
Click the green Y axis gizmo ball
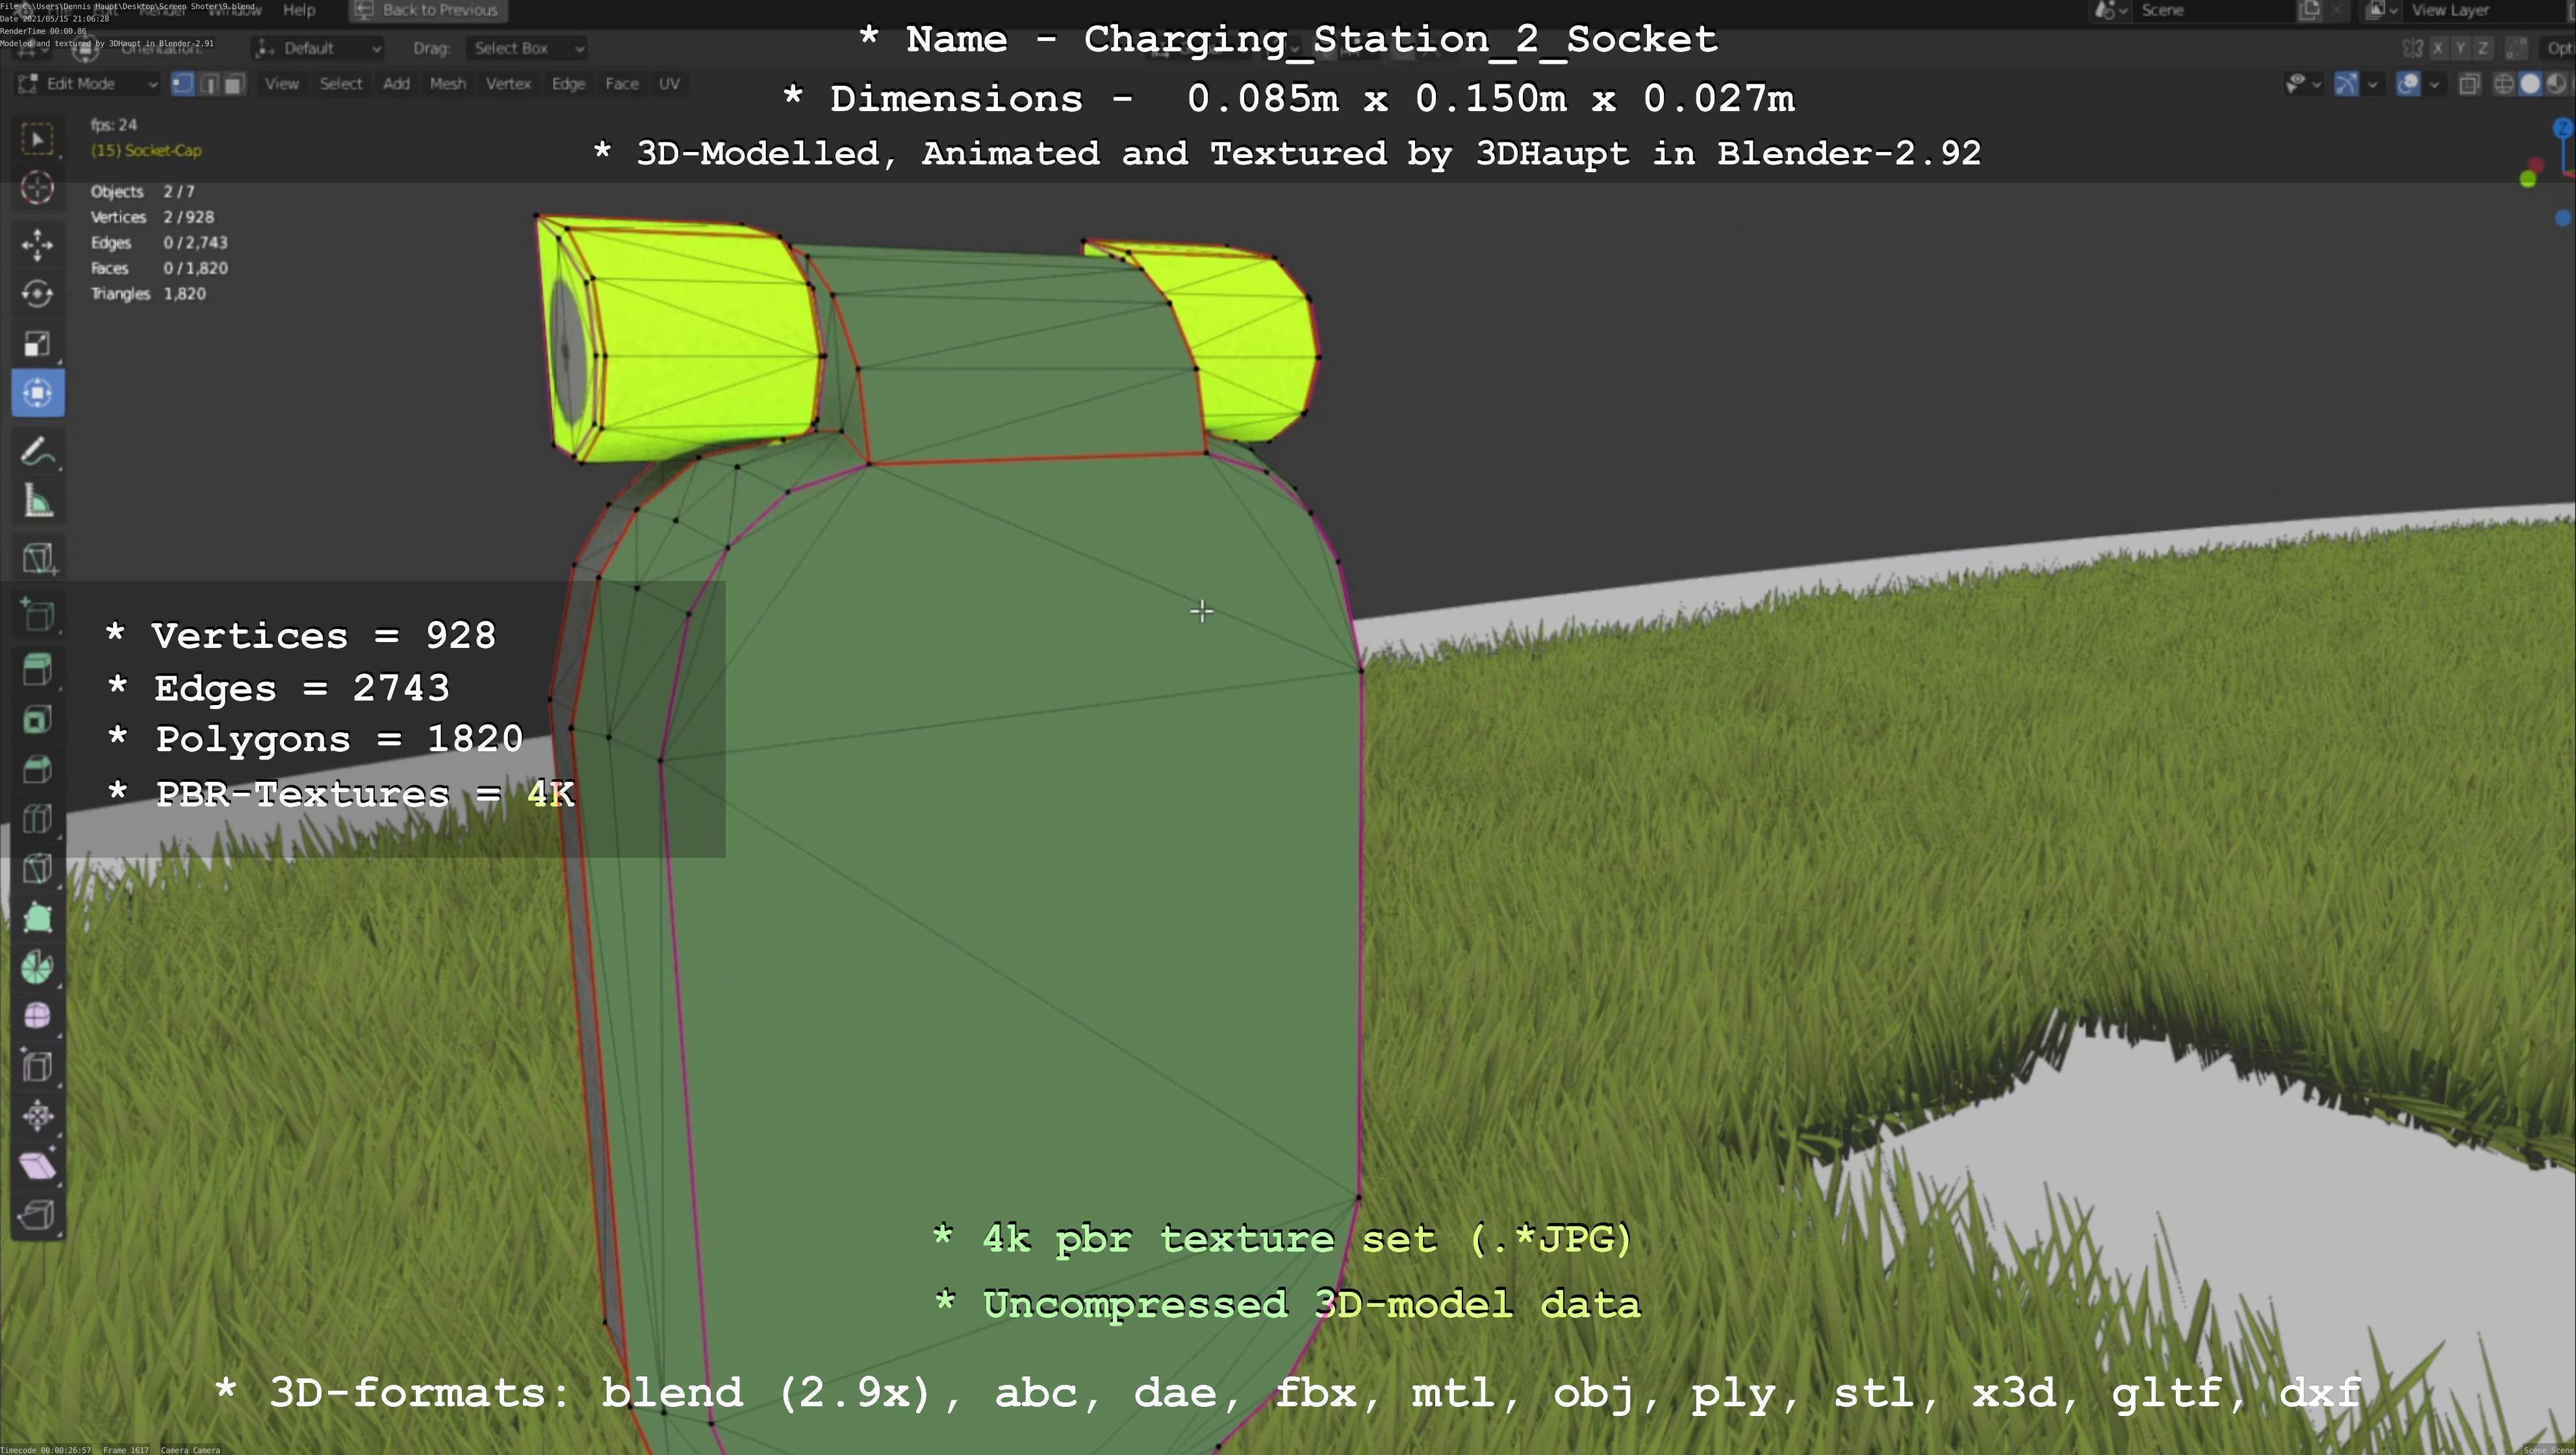(x=2528, y=179)
